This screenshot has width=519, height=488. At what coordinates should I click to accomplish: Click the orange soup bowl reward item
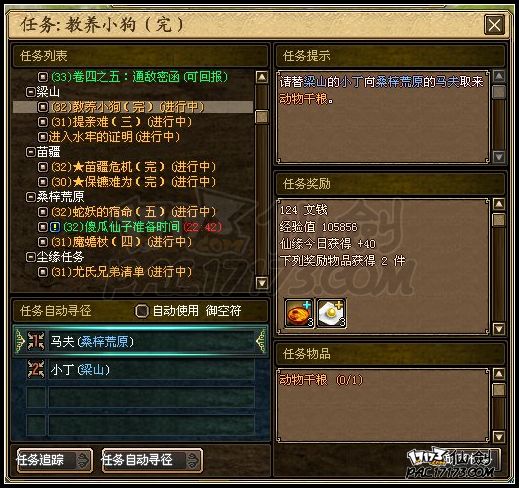coord(299,313)
